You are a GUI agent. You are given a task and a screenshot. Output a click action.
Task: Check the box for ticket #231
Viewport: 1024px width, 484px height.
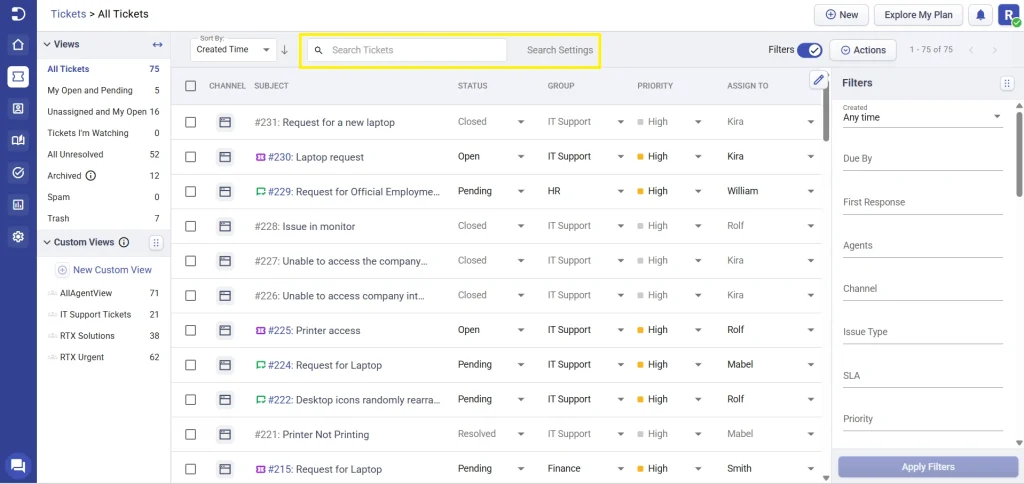coord(191,122)
